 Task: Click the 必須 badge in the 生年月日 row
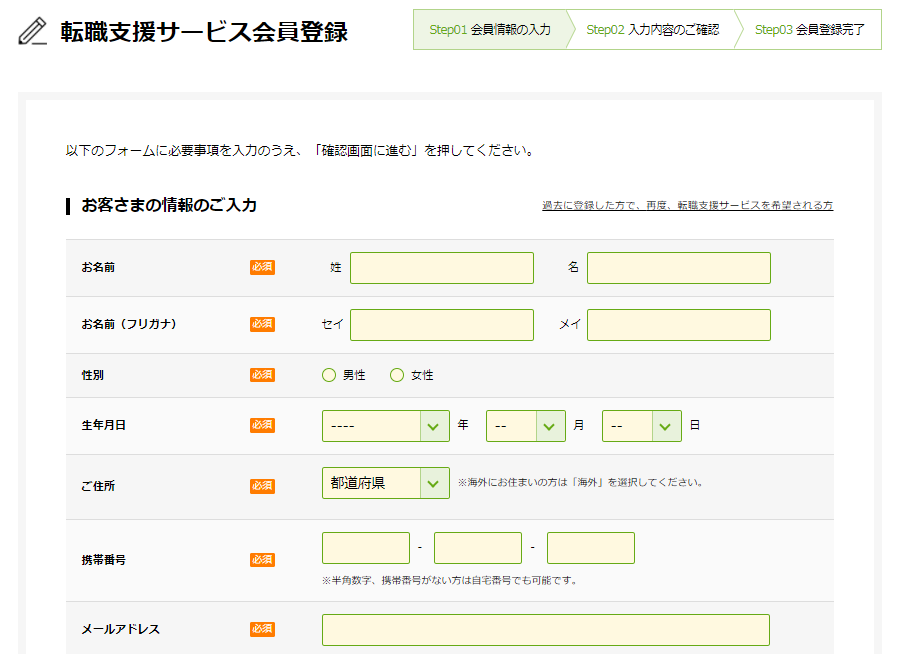(x=262, y=425)
